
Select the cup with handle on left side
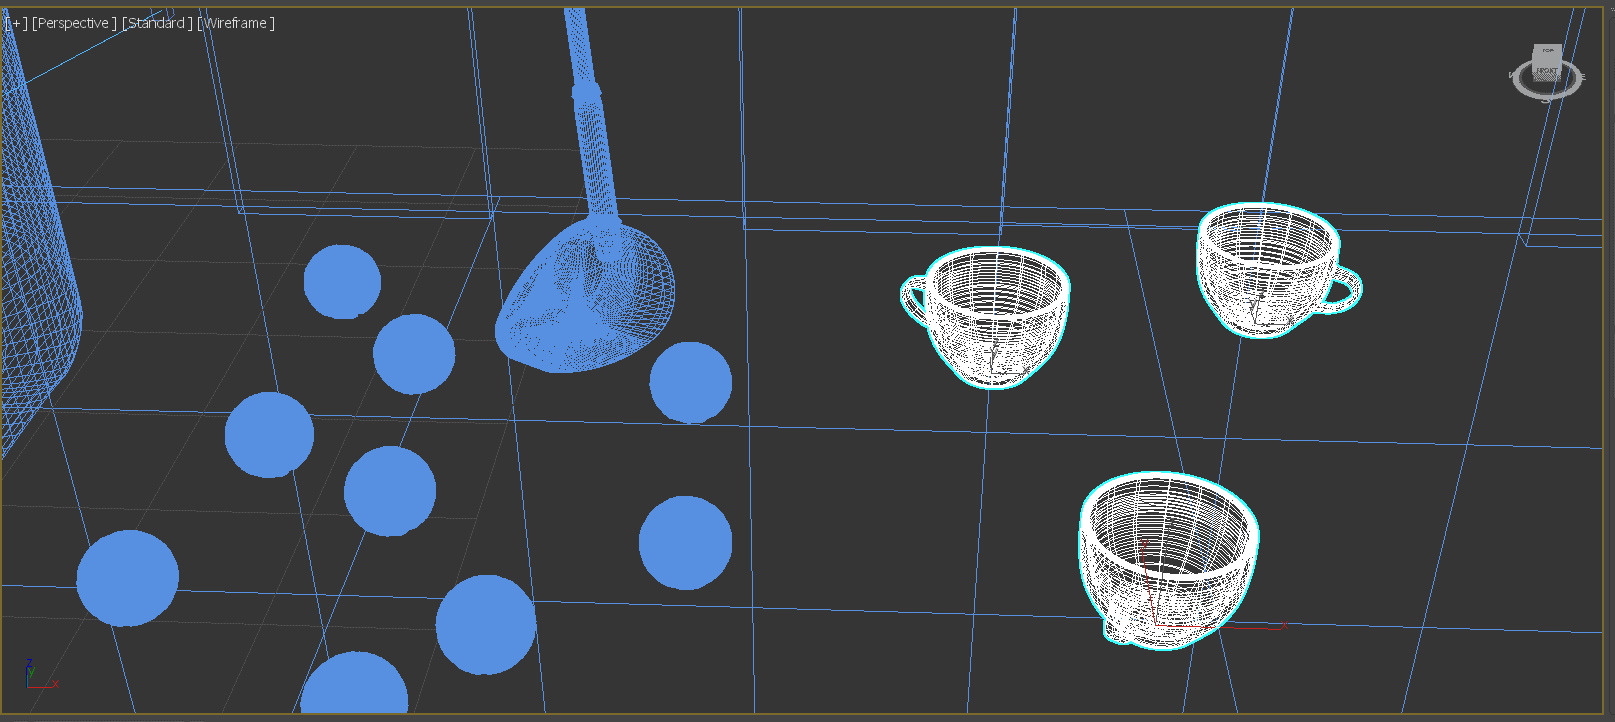click(x=993, y=313)
